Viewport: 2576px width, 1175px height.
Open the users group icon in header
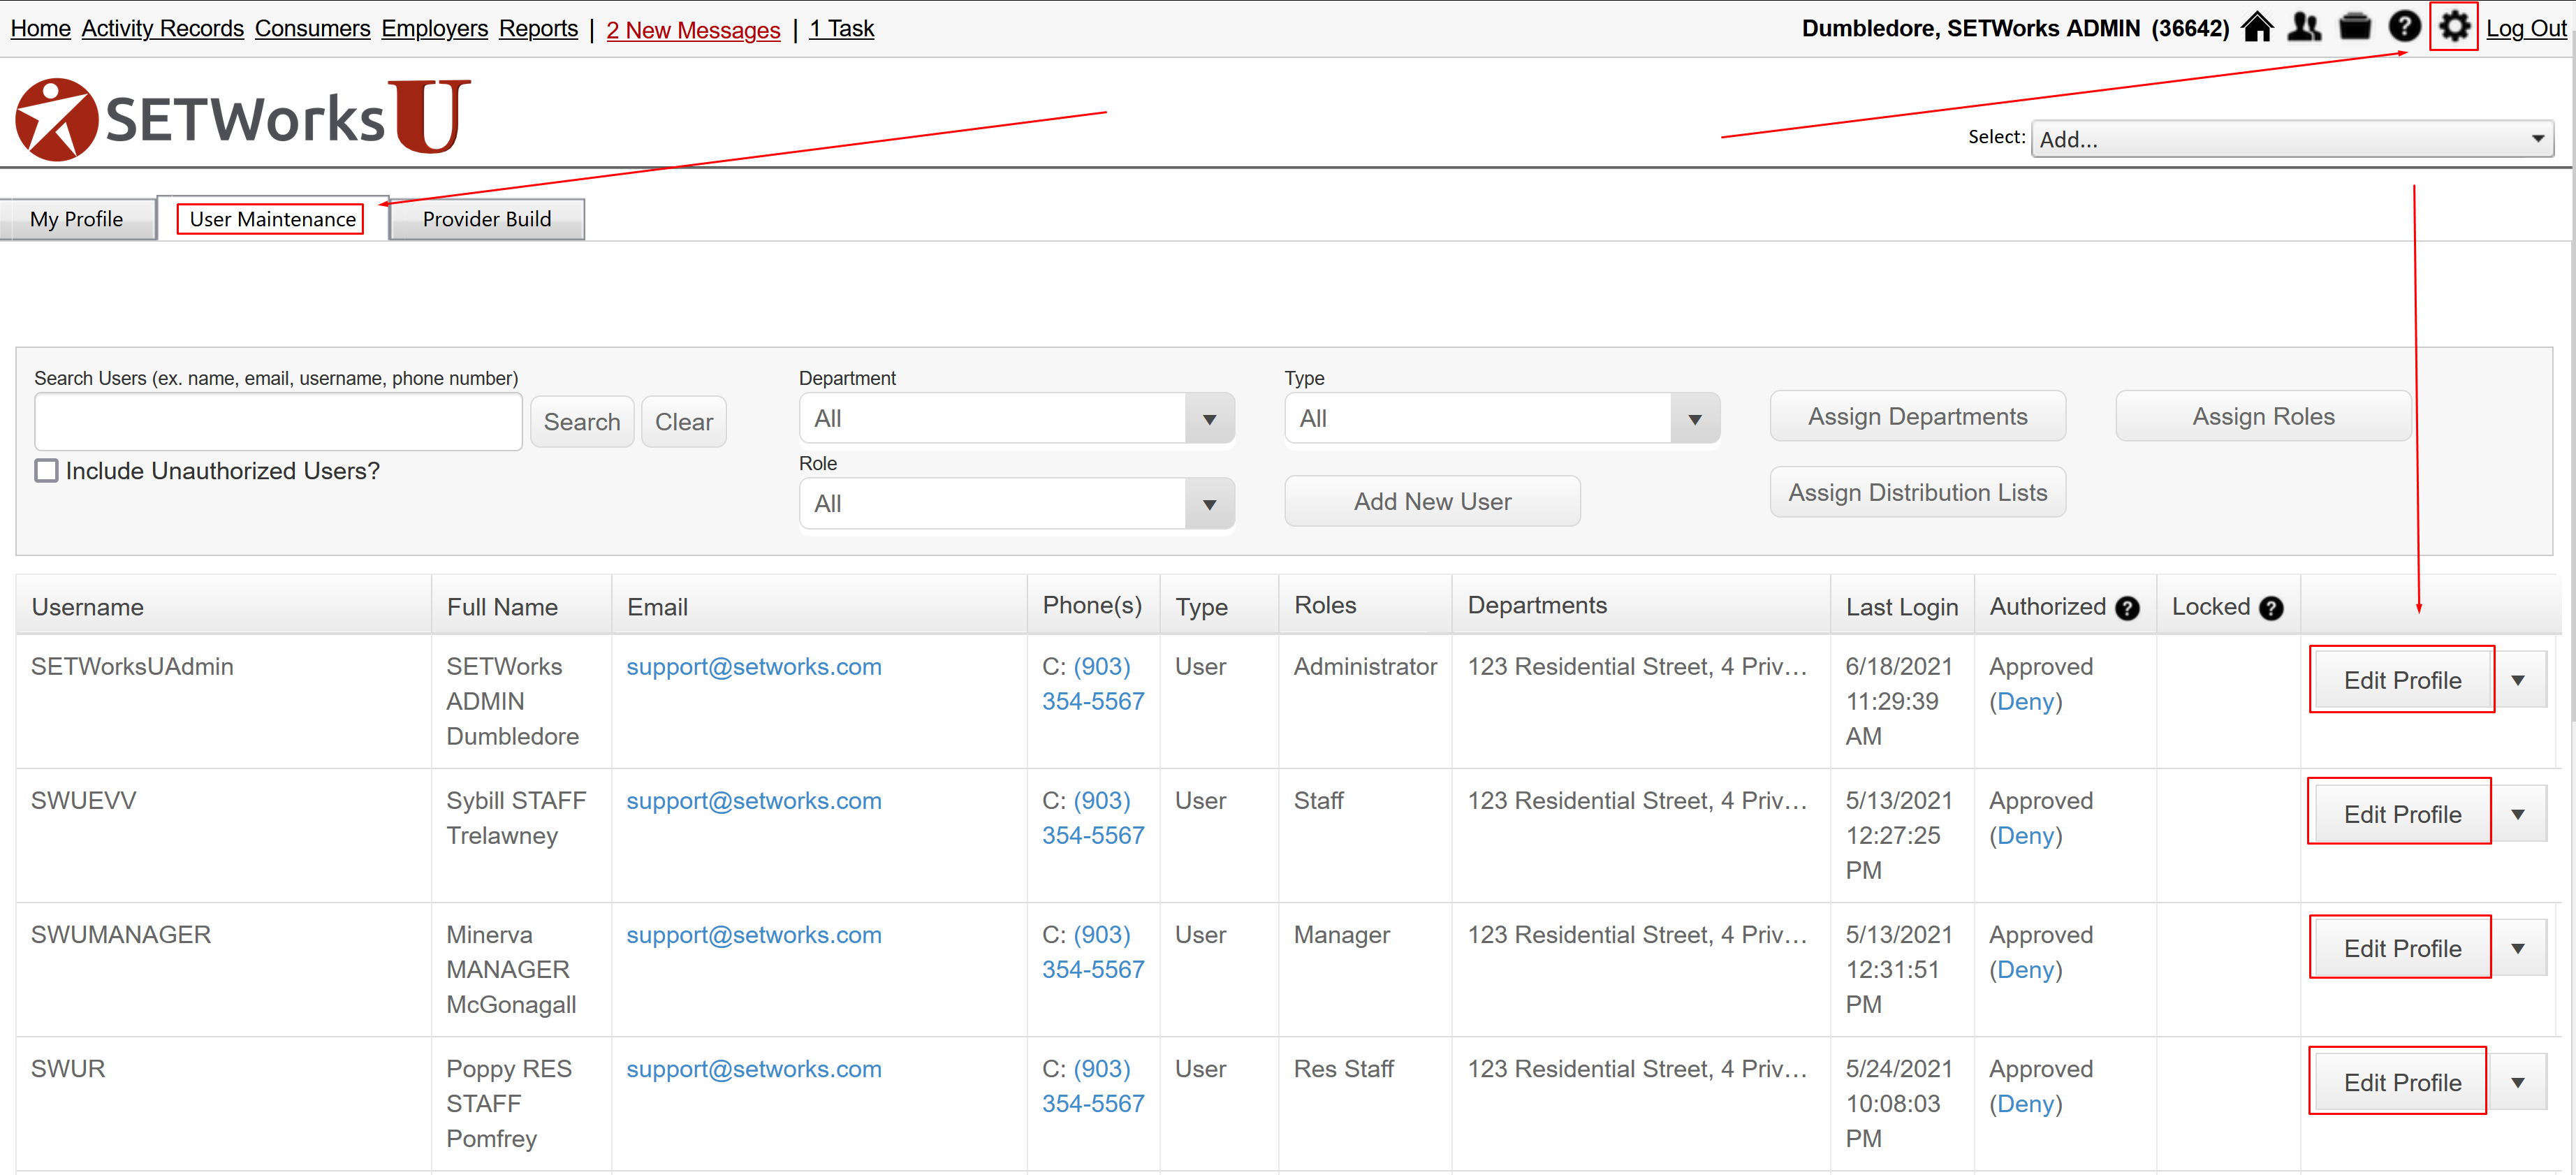click(2305, 27)
